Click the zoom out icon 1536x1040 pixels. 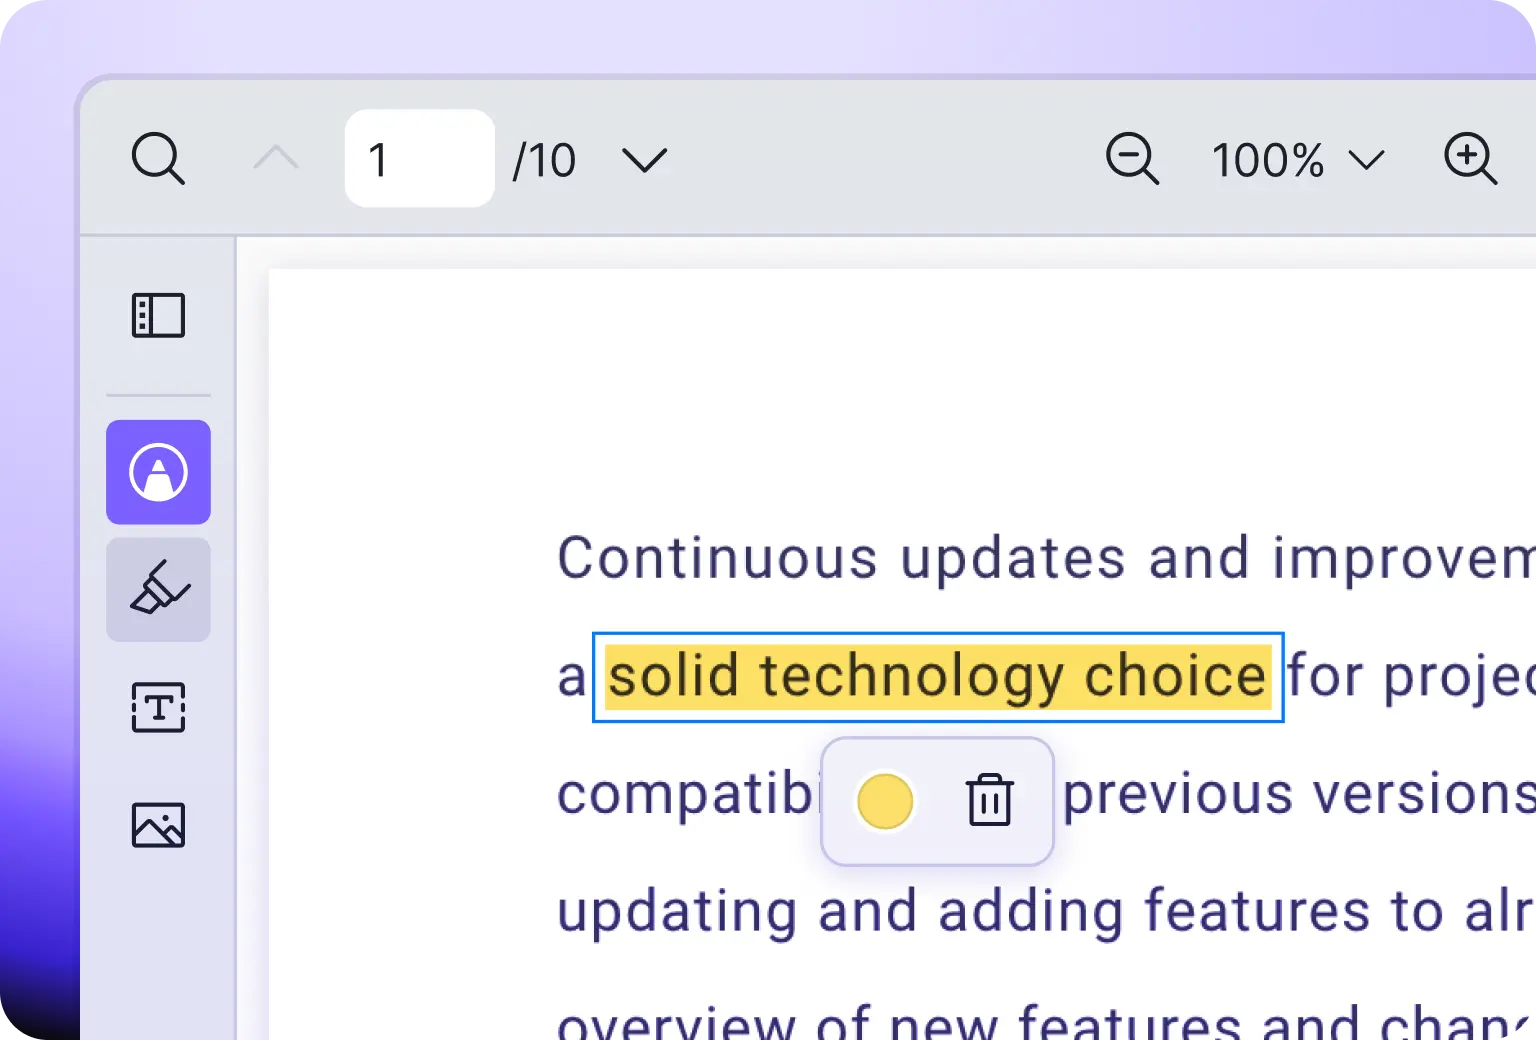1132,159
